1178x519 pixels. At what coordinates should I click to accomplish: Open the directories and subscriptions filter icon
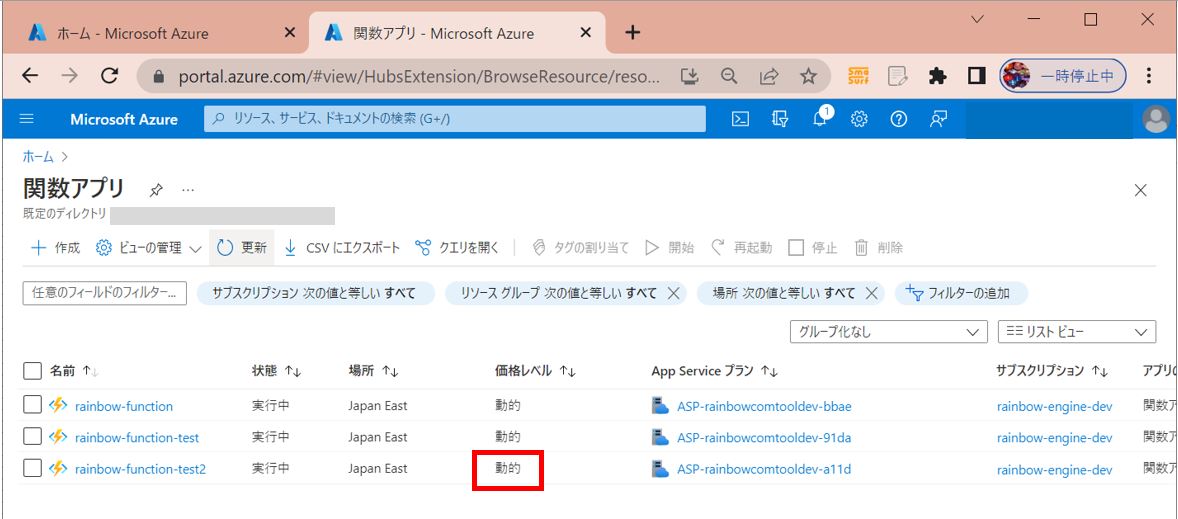[x=780, y=119]
